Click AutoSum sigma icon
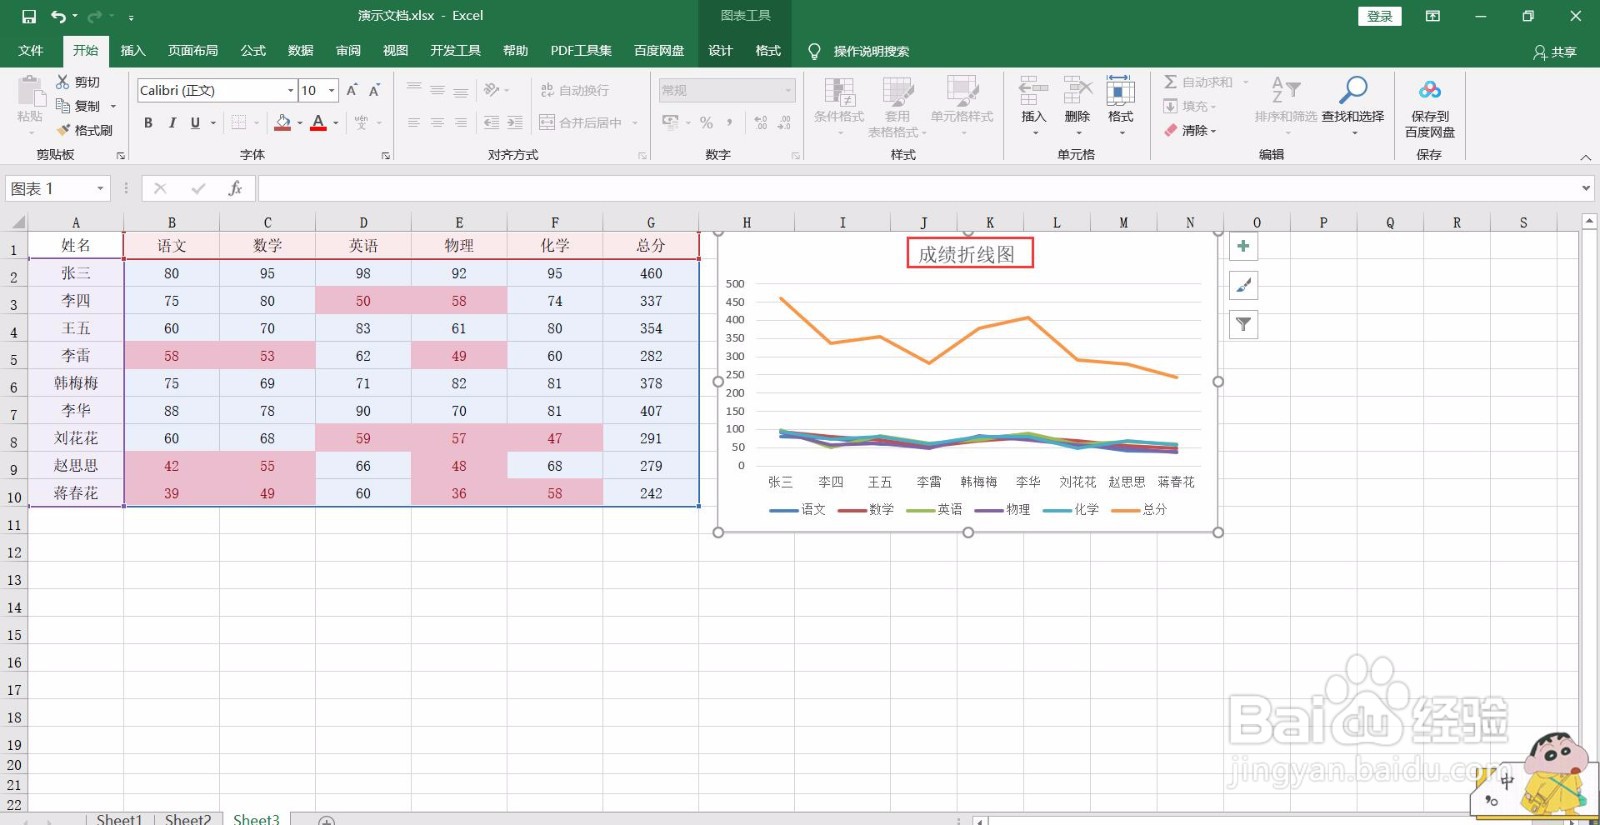Viewport: 1600px width, 825px height. [x=1170, y=82]
